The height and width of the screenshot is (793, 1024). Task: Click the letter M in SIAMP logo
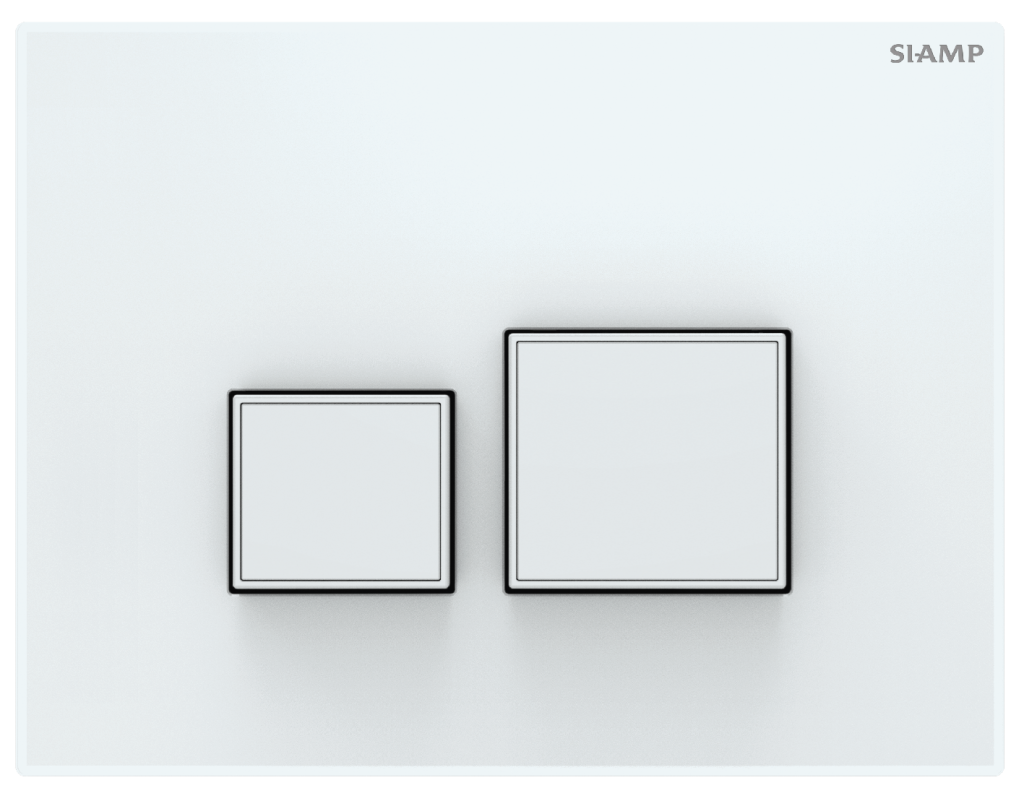(953, 54)
